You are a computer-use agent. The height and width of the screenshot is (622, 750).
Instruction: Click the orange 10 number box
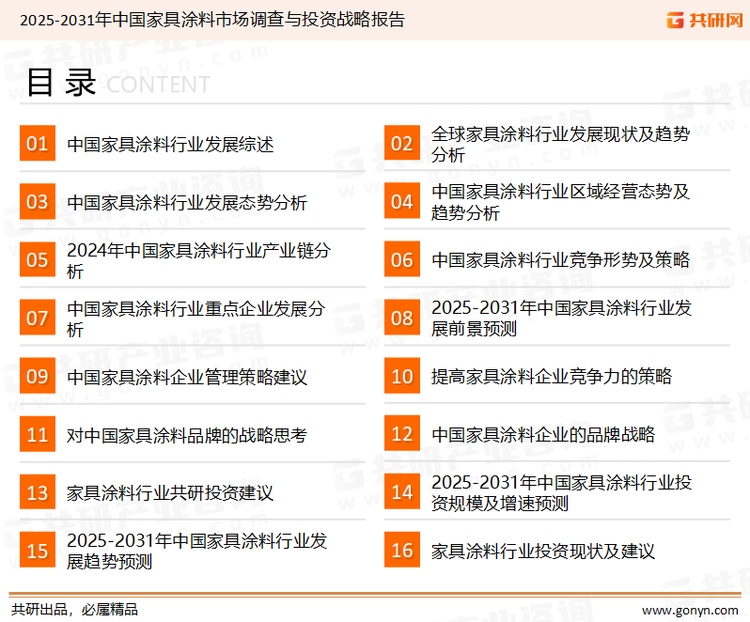402,376
